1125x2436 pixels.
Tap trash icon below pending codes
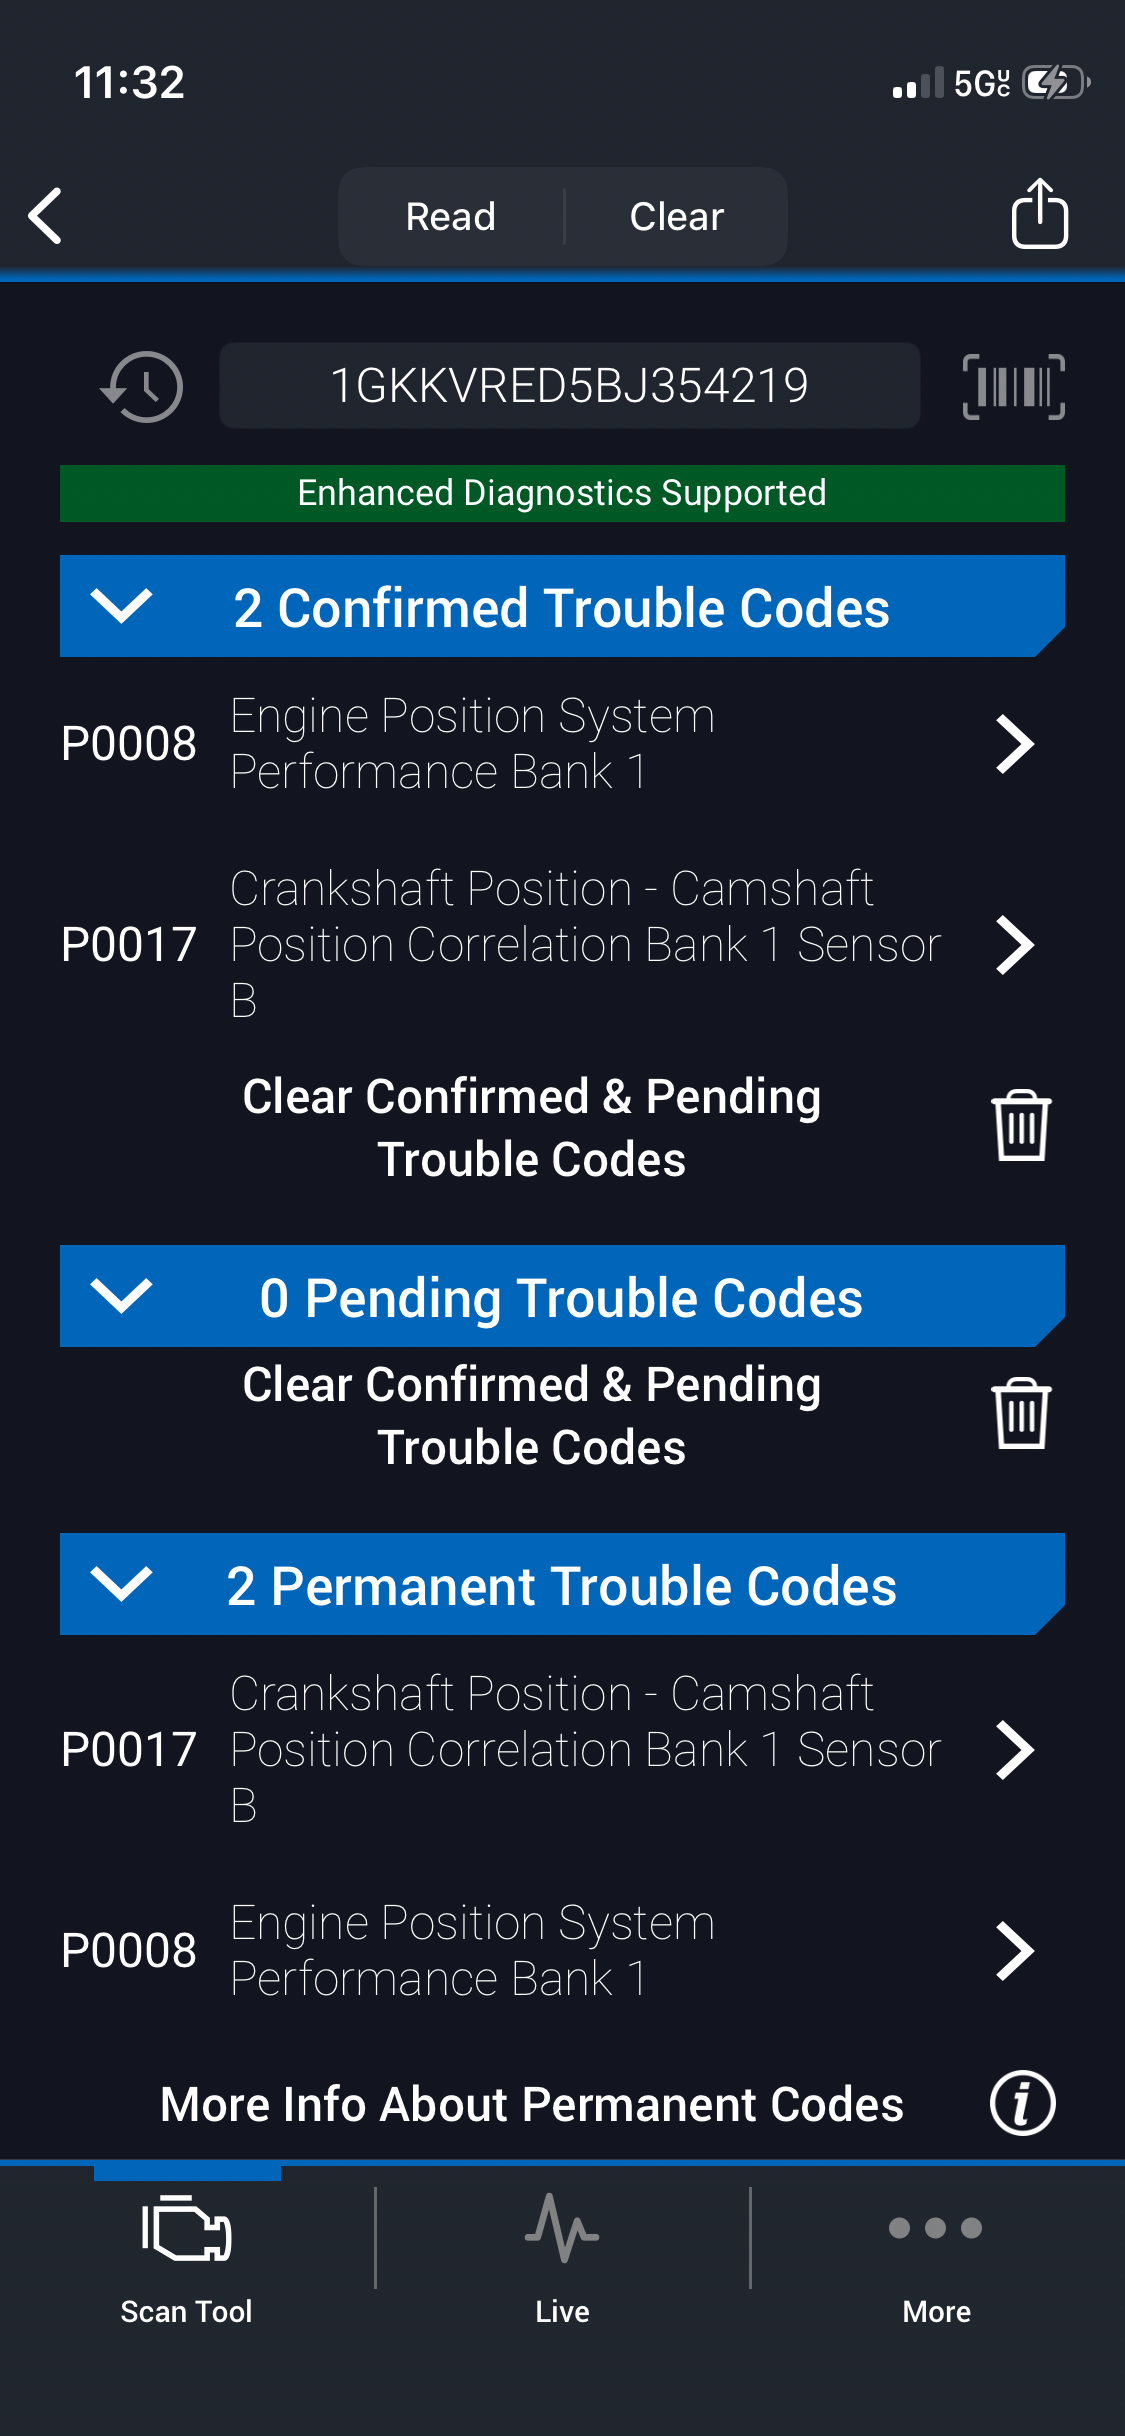(1020, 1414)
